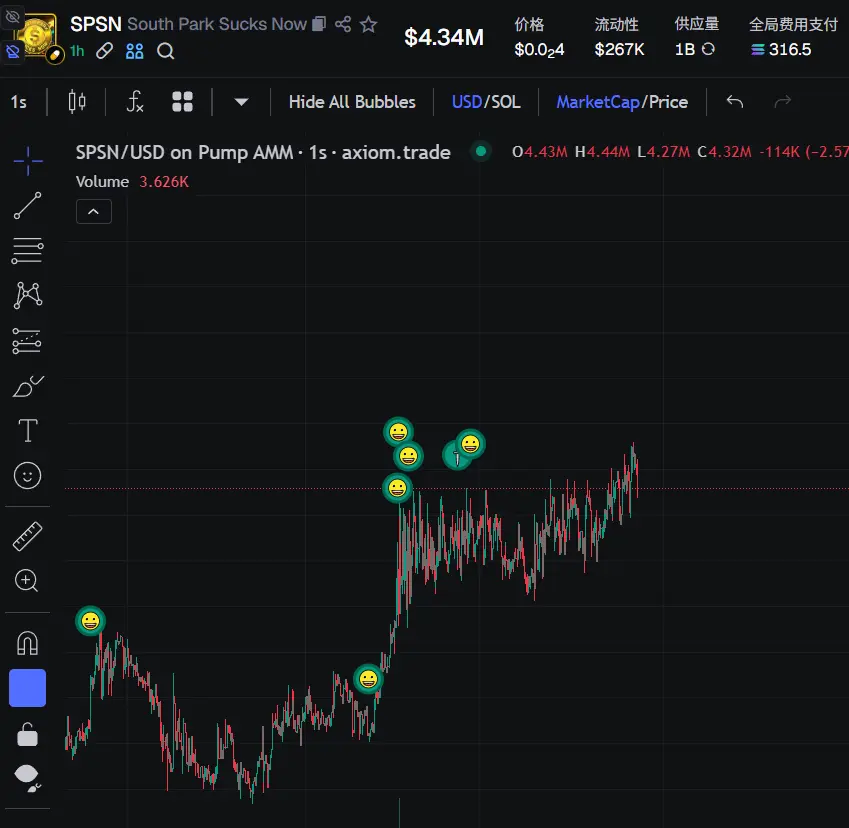
Task: Toggle MarketCap/Price display mode
Action: (x=622, y=102)
